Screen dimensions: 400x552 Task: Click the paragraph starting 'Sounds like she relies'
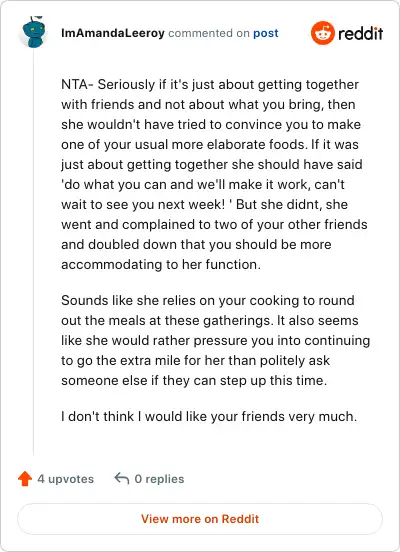click(x=215, y=340)
